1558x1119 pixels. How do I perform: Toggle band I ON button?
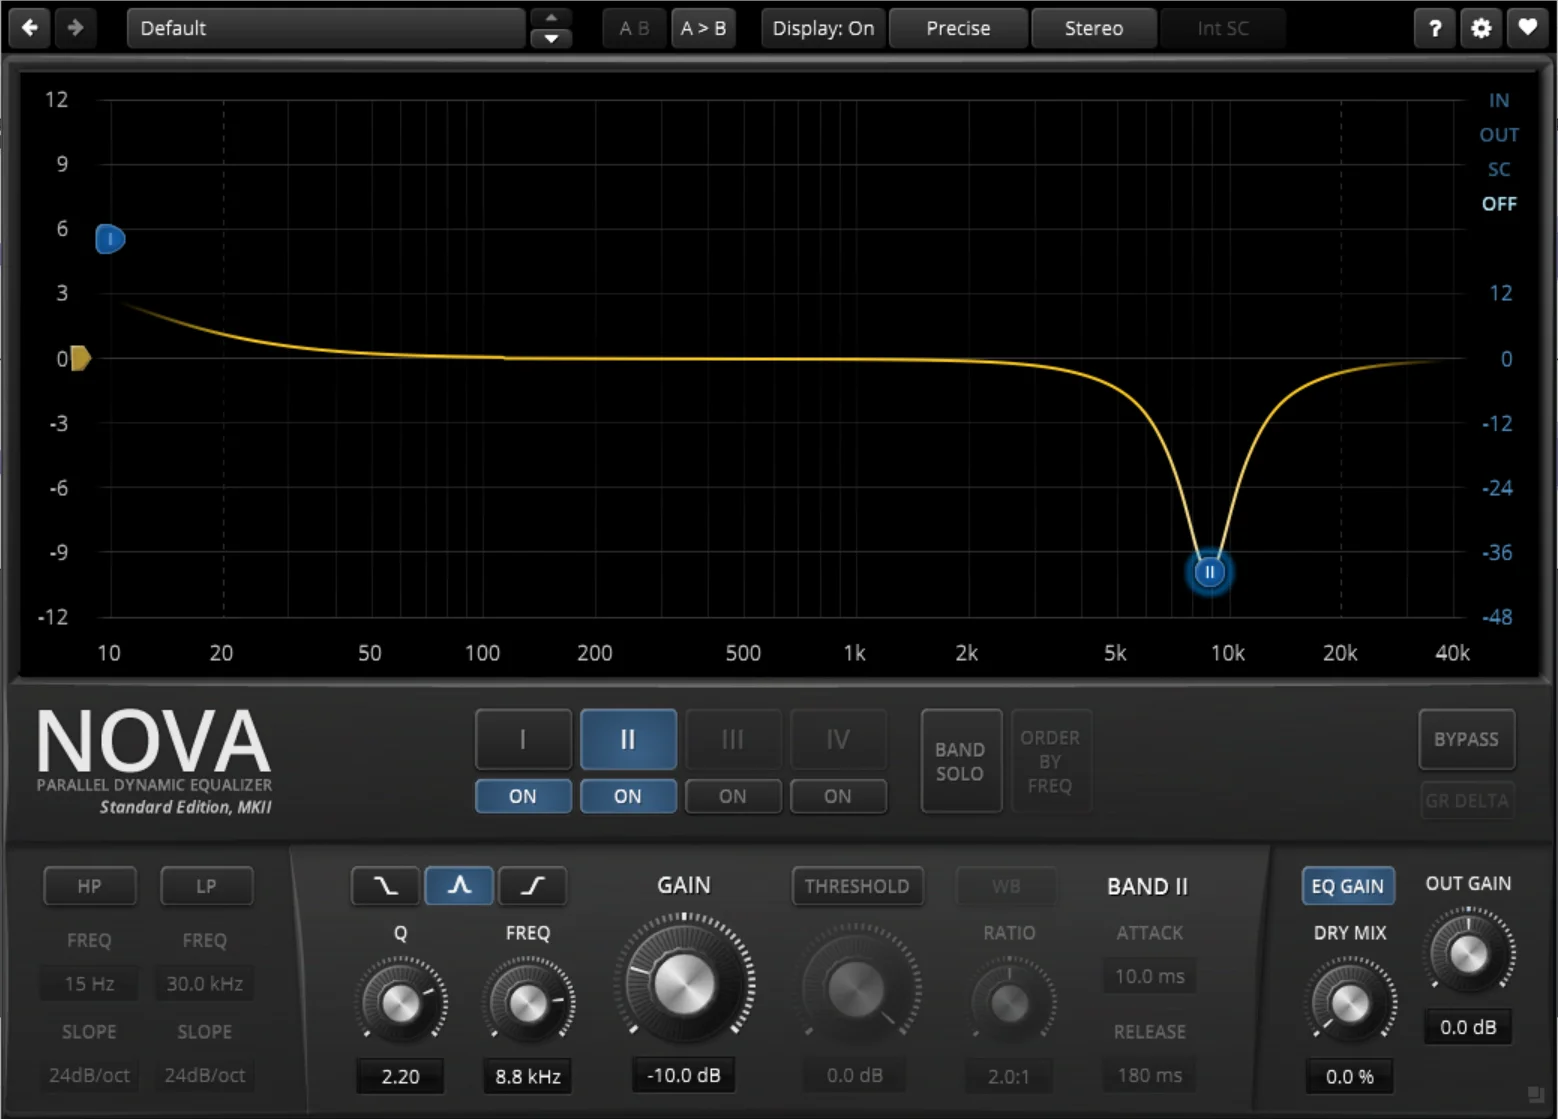pyautogui.click(x=523, y=796)
